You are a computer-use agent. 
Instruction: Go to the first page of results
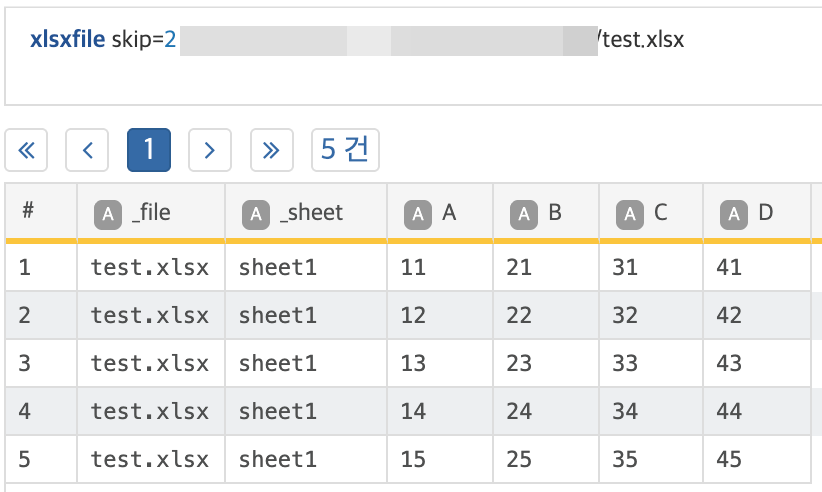[27, 150]
